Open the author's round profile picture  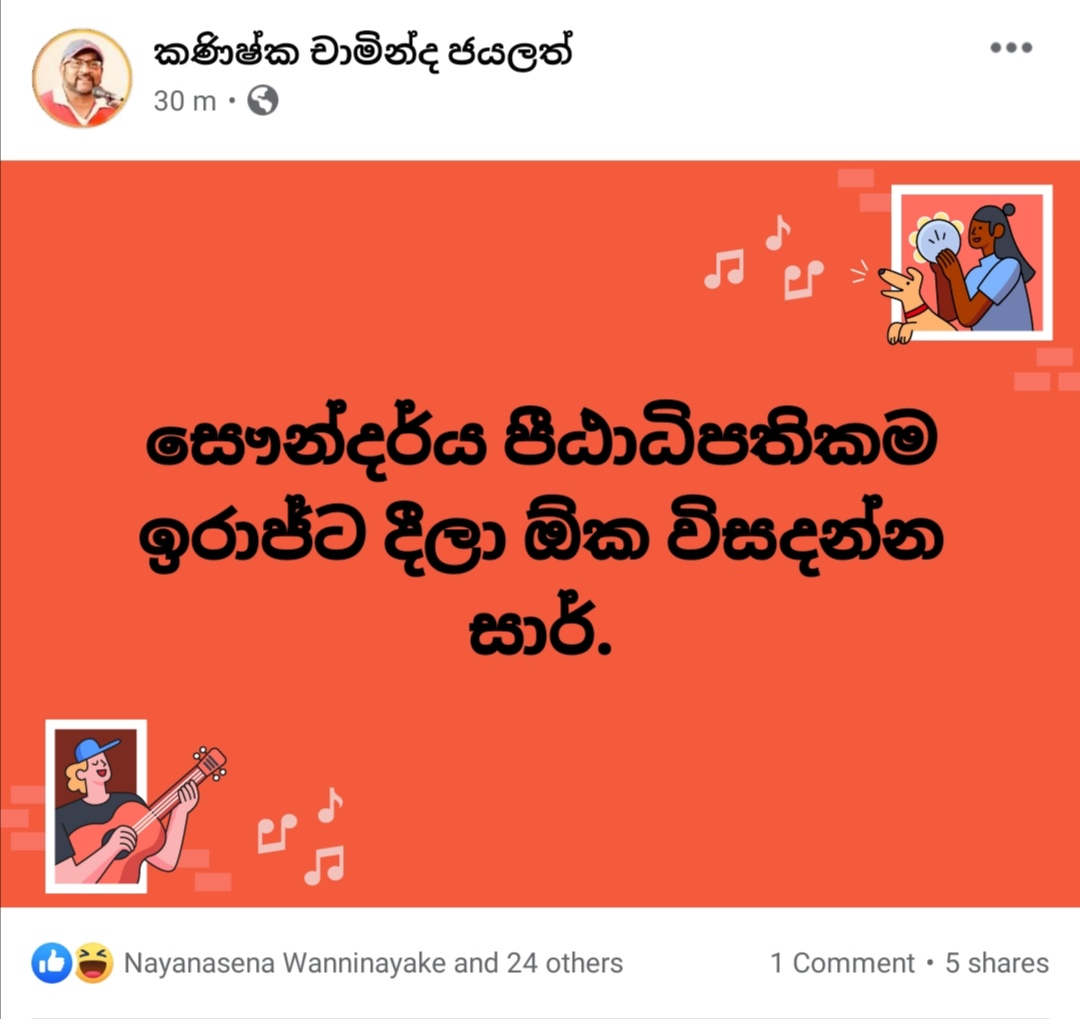click(x=82, y=78)
